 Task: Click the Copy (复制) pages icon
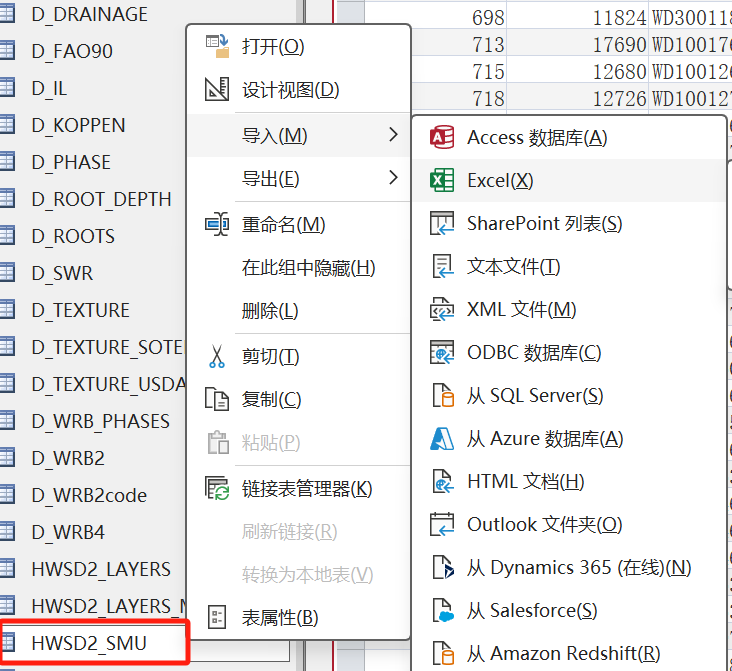(217, 399)
